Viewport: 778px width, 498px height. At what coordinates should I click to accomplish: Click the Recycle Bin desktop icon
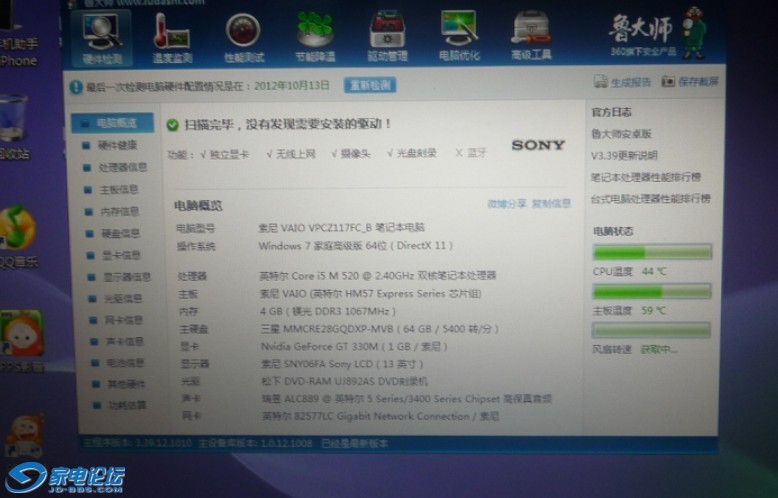coord(14,119)
